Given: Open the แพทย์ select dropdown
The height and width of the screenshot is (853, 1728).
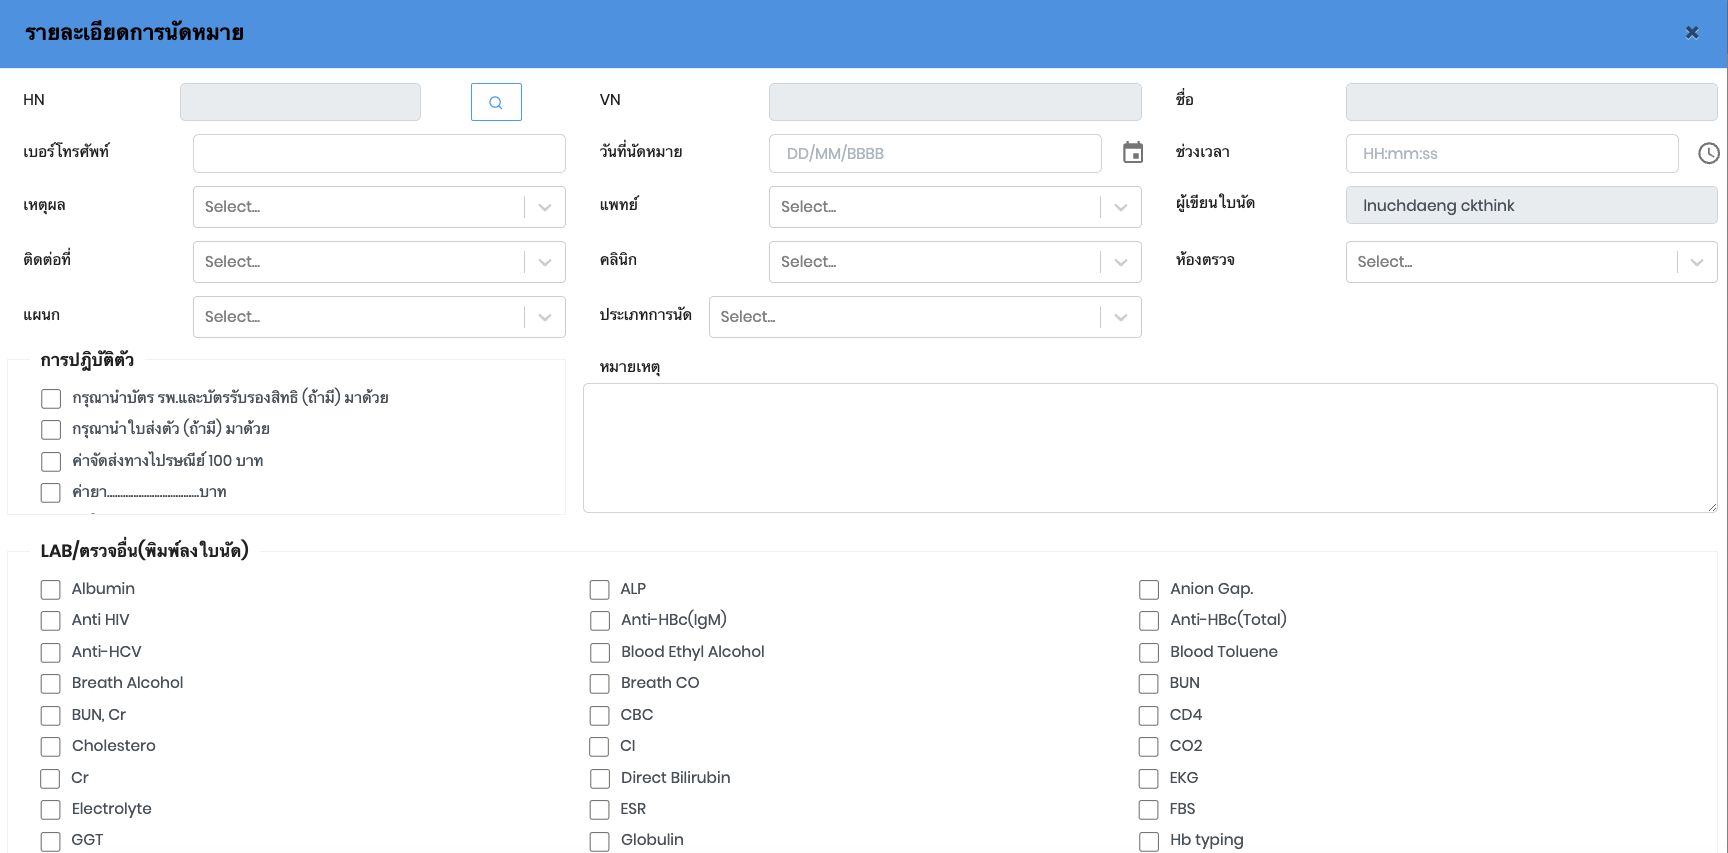Looking at the screenshot, I should tap(955, 207).
